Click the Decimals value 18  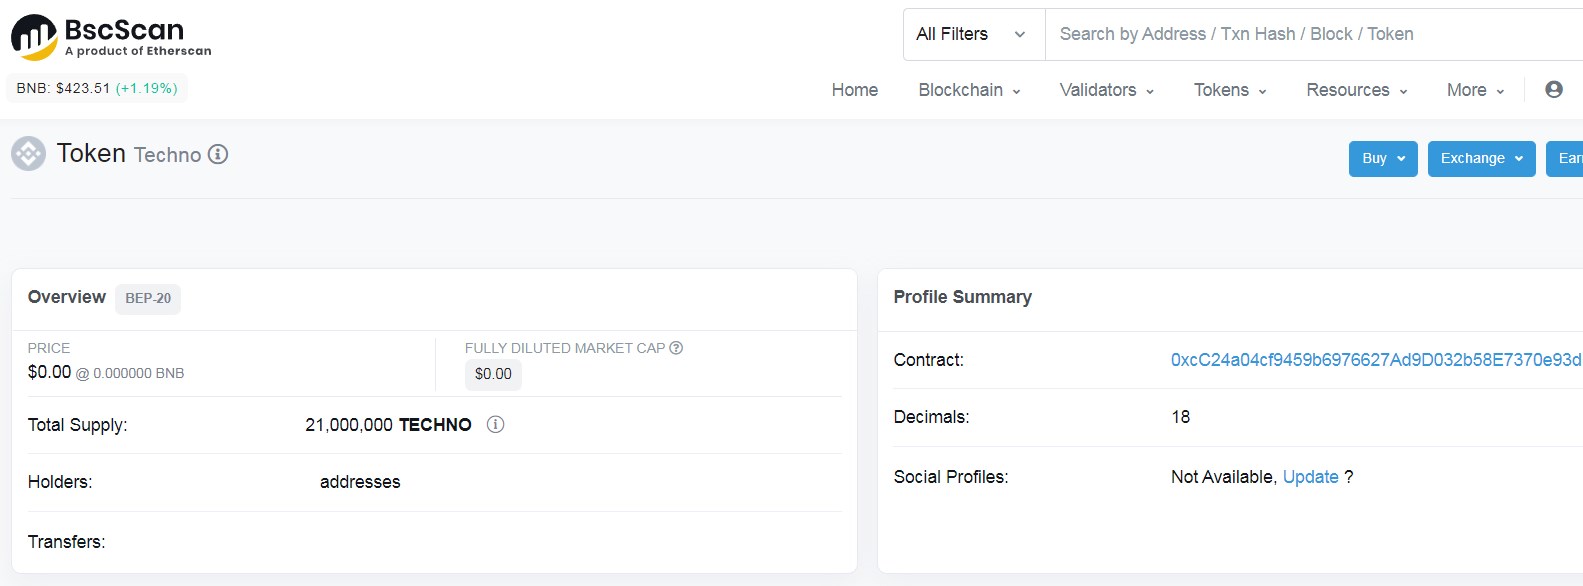[1180, 417]
